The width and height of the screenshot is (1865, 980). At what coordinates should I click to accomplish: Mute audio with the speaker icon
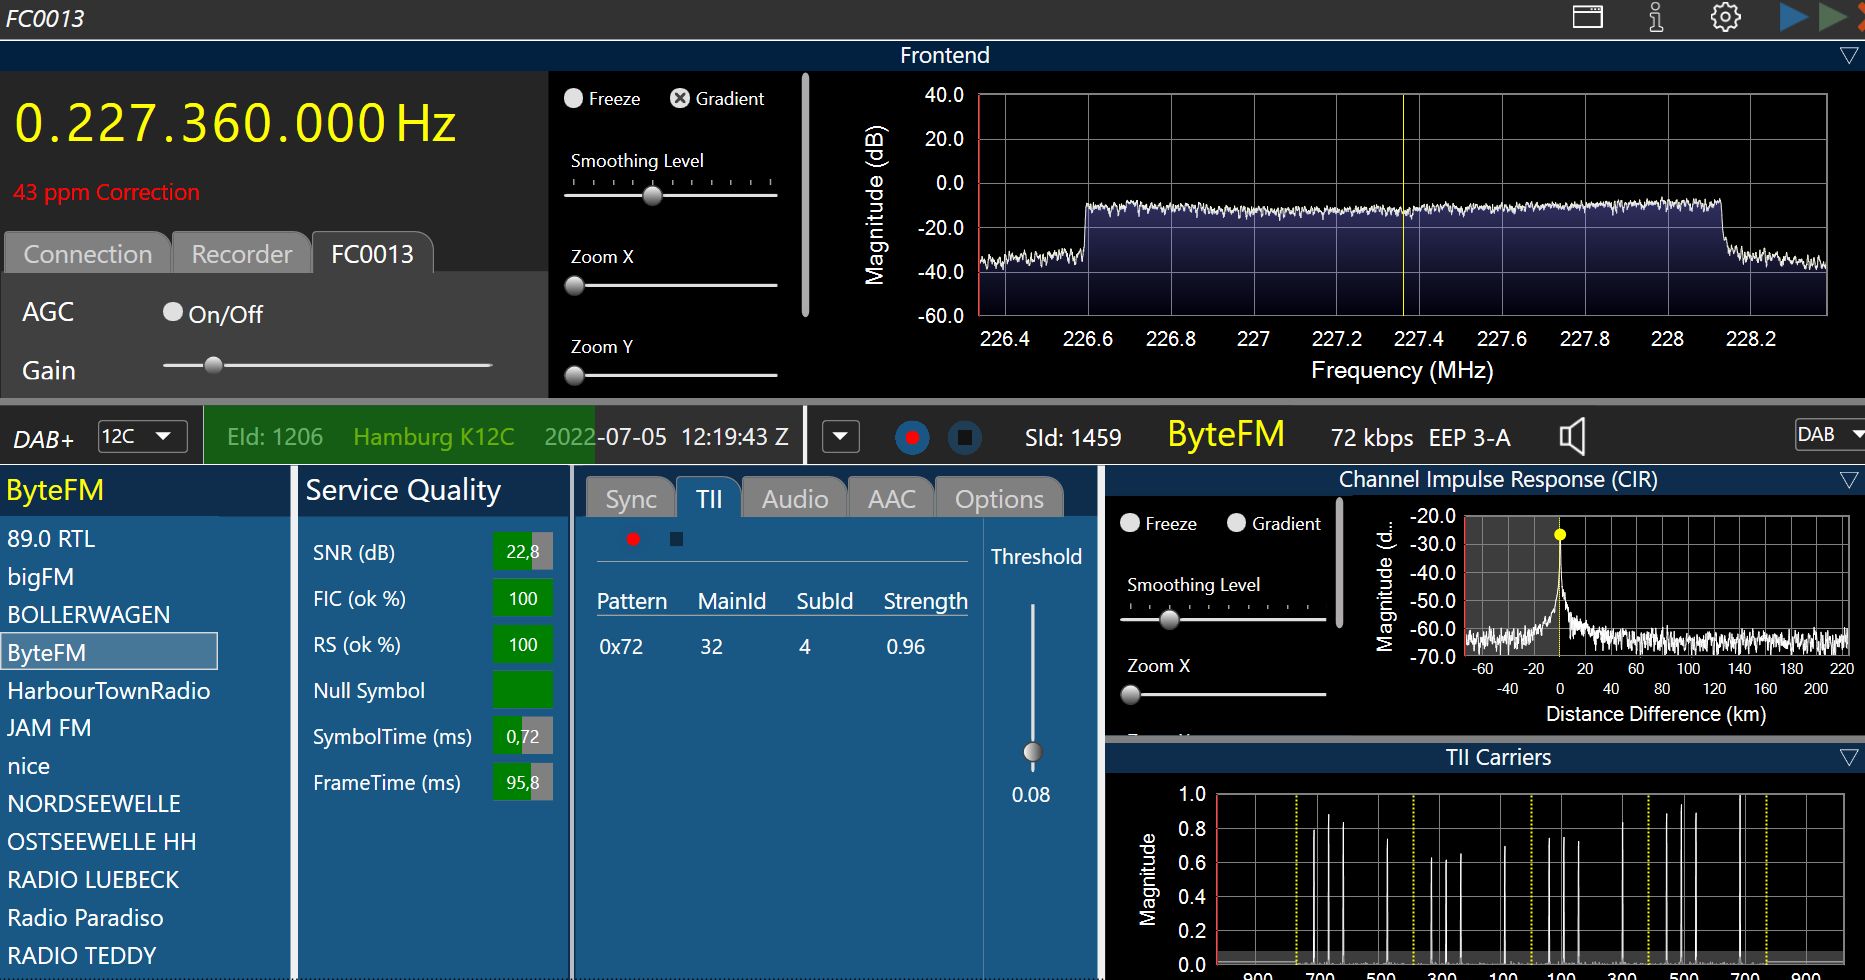1572,436
